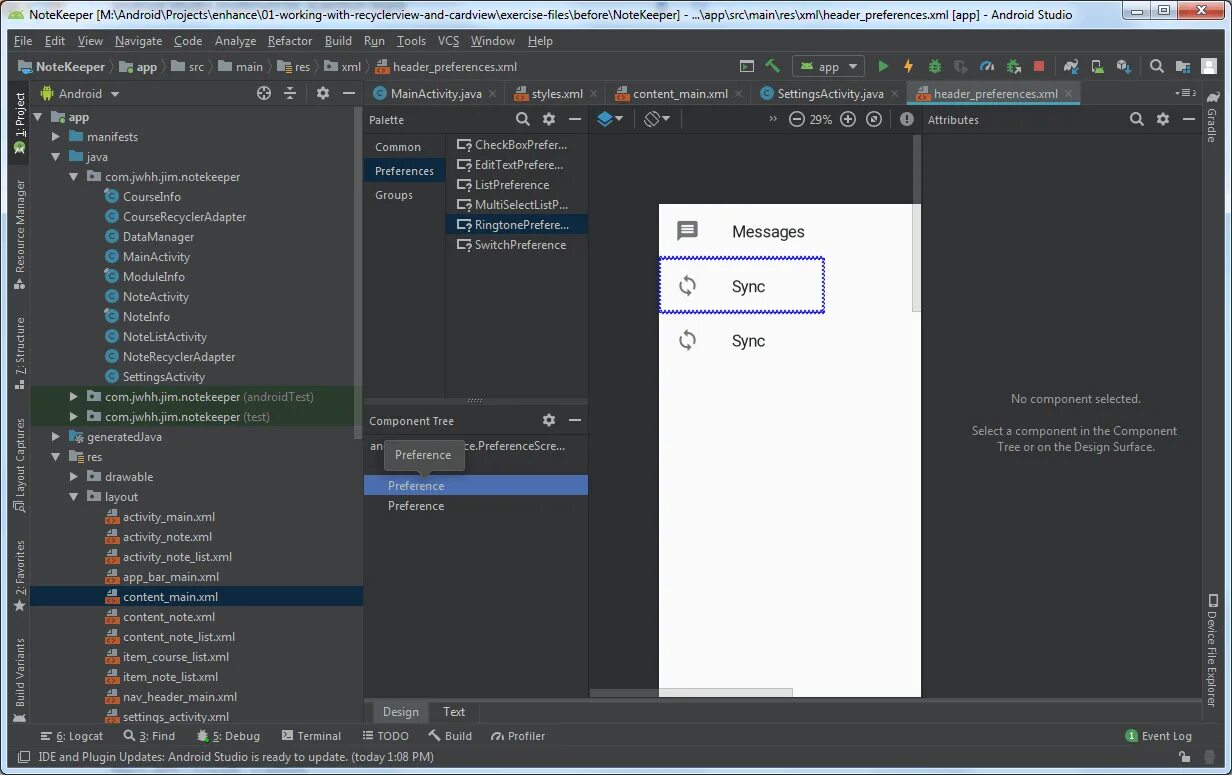Search attributes with magnifier icon
The height and width of the screenshot is (775, 1232).
click(1136, 119)
